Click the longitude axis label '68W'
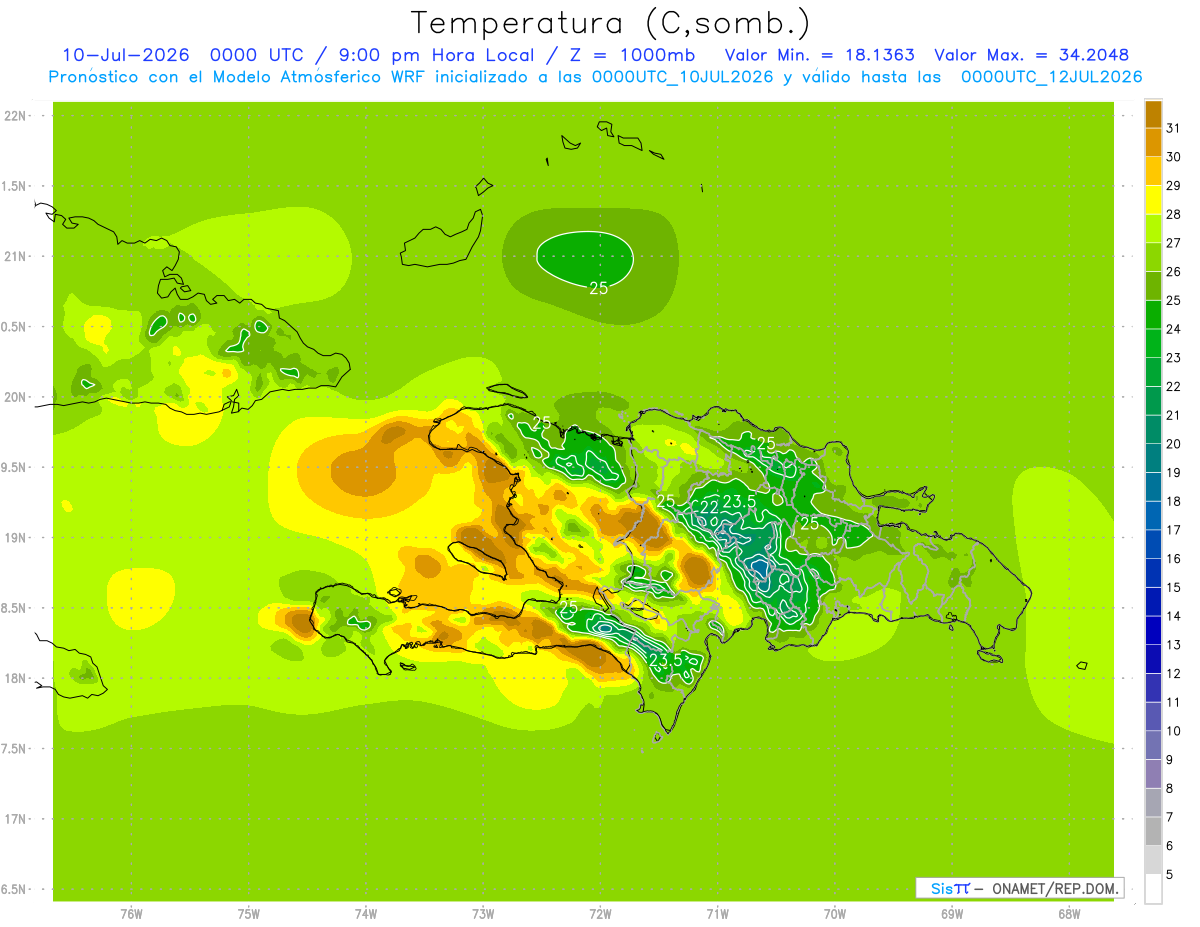The height and width of the screenshot is (927, 1200). click(1069, 914)
